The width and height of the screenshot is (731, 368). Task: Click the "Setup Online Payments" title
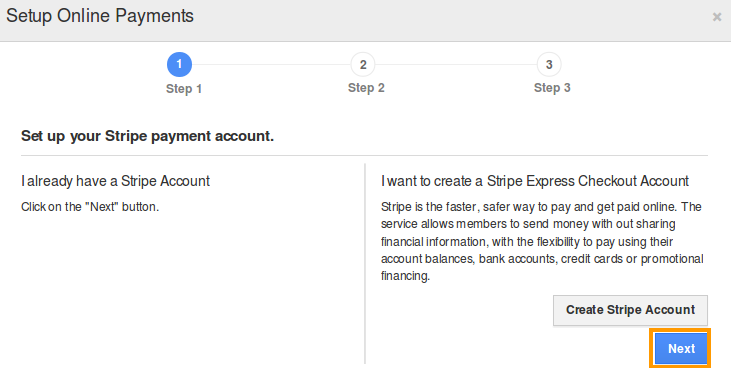pos(100,16)
